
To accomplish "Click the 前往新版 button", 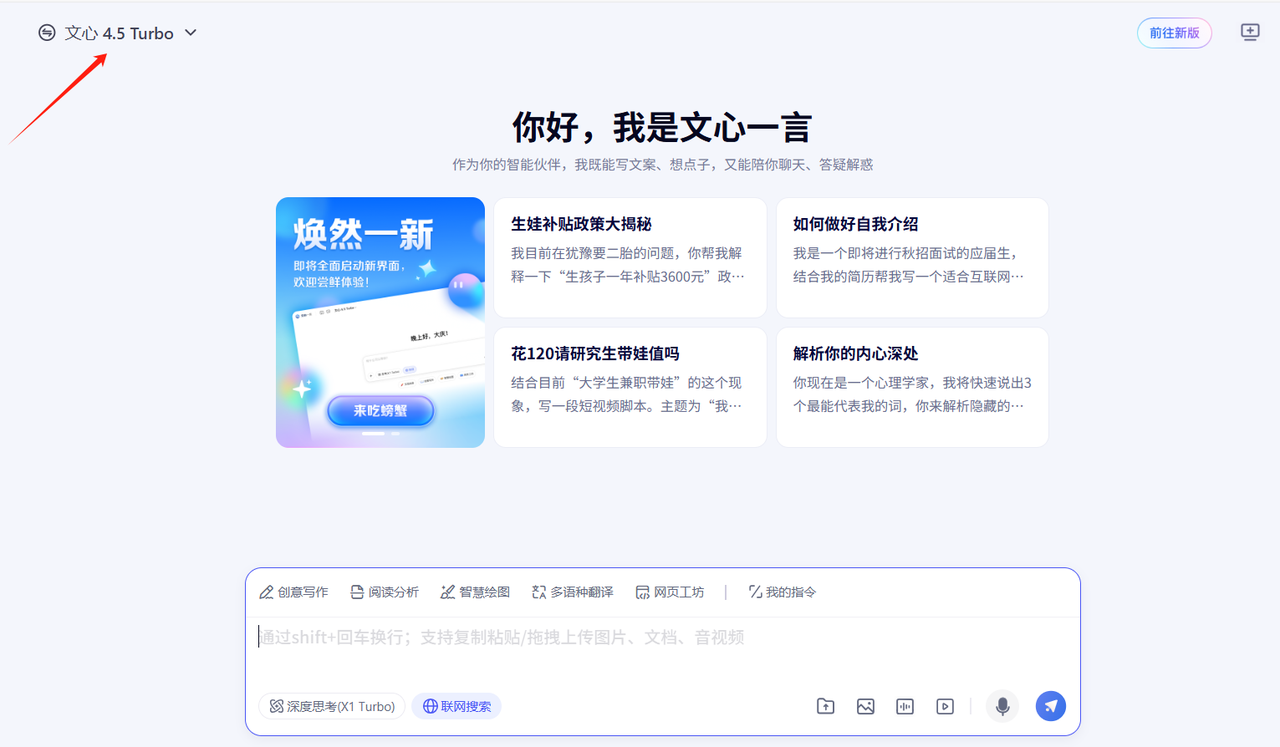I will pos(1174,33).
